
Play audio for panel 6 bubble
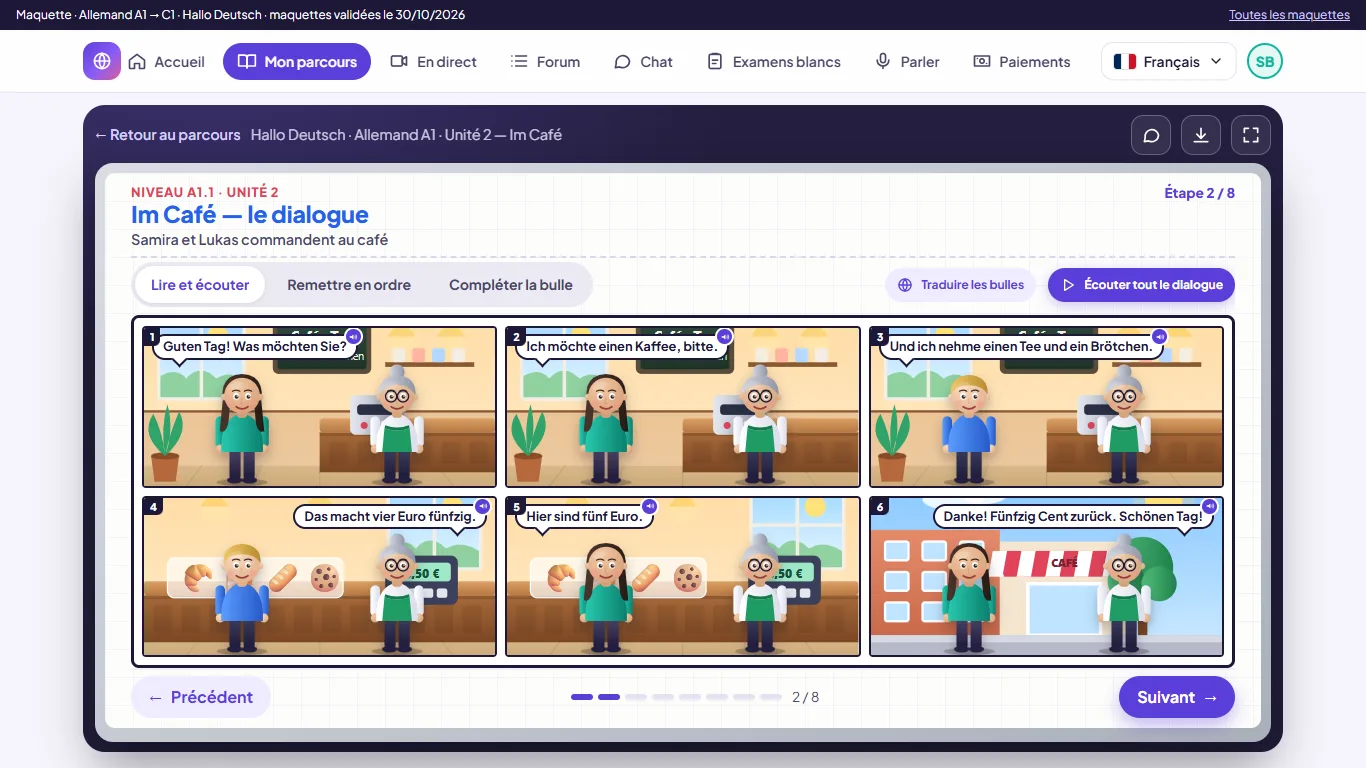[1209, 506]
